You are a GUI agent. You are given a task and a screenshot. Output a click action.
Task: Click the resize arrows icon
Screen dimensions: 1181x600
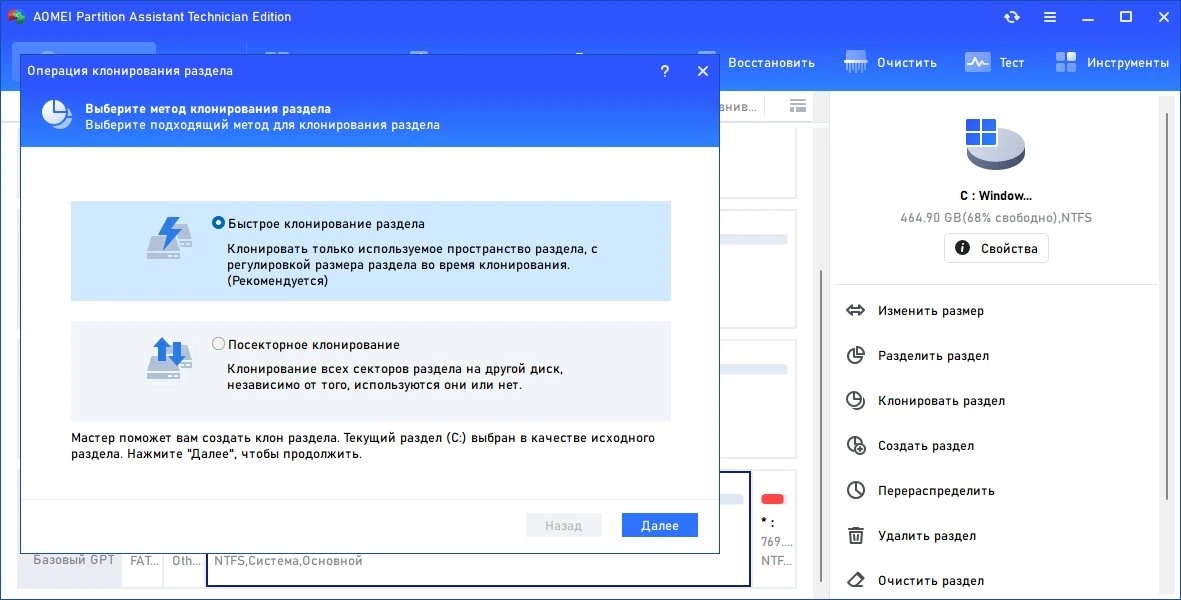pos(856,310)
